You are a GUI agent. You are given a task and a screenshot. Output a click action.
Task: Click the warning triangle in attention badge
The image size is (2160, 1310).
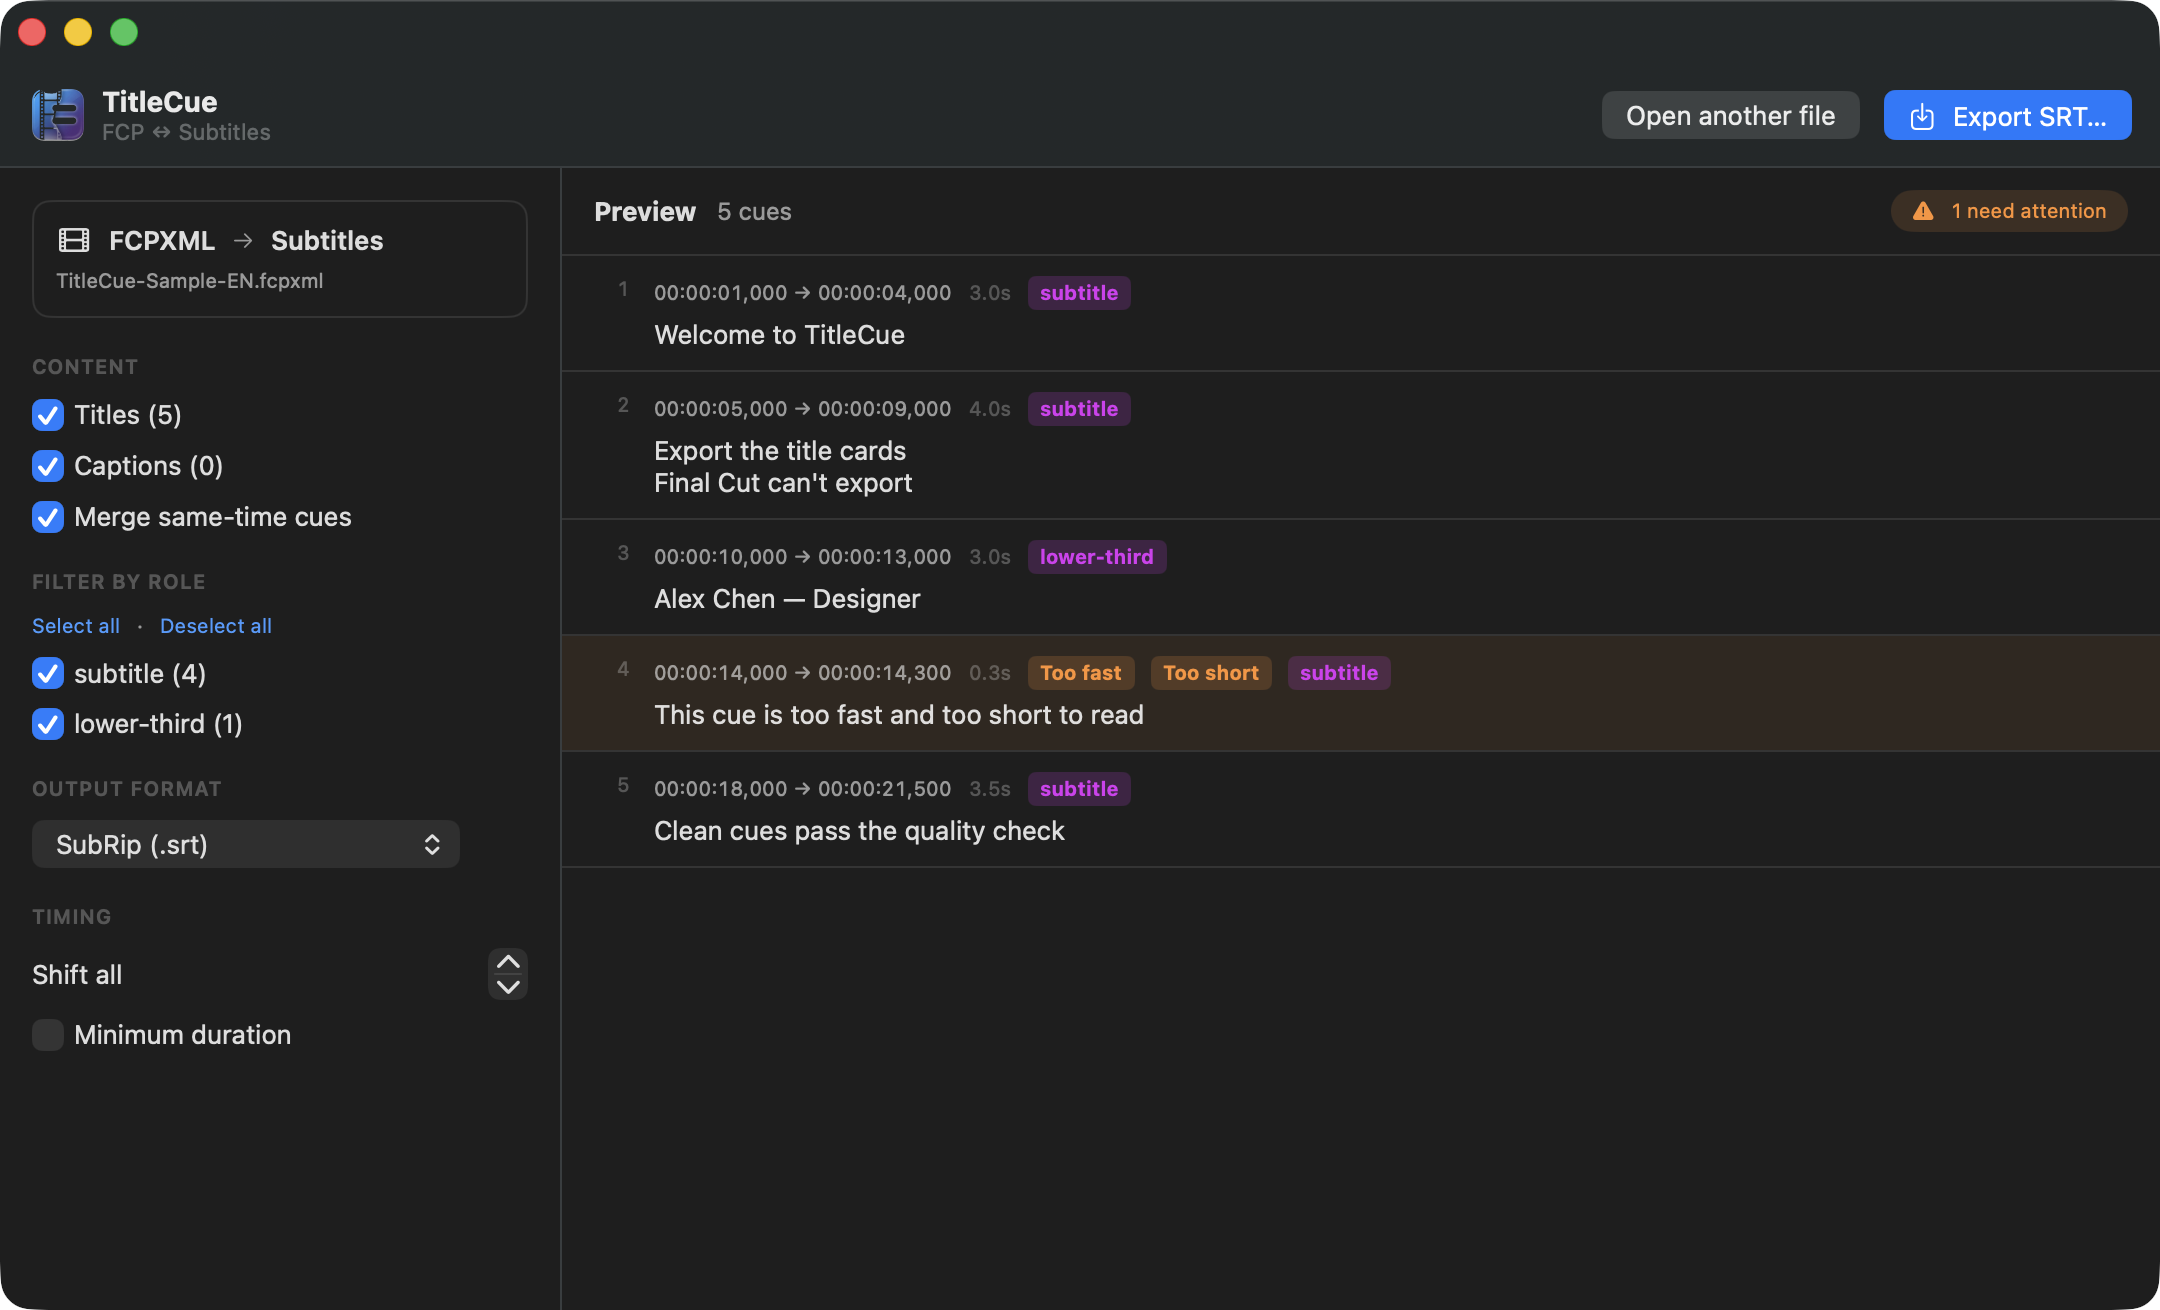click(1923, 211)
